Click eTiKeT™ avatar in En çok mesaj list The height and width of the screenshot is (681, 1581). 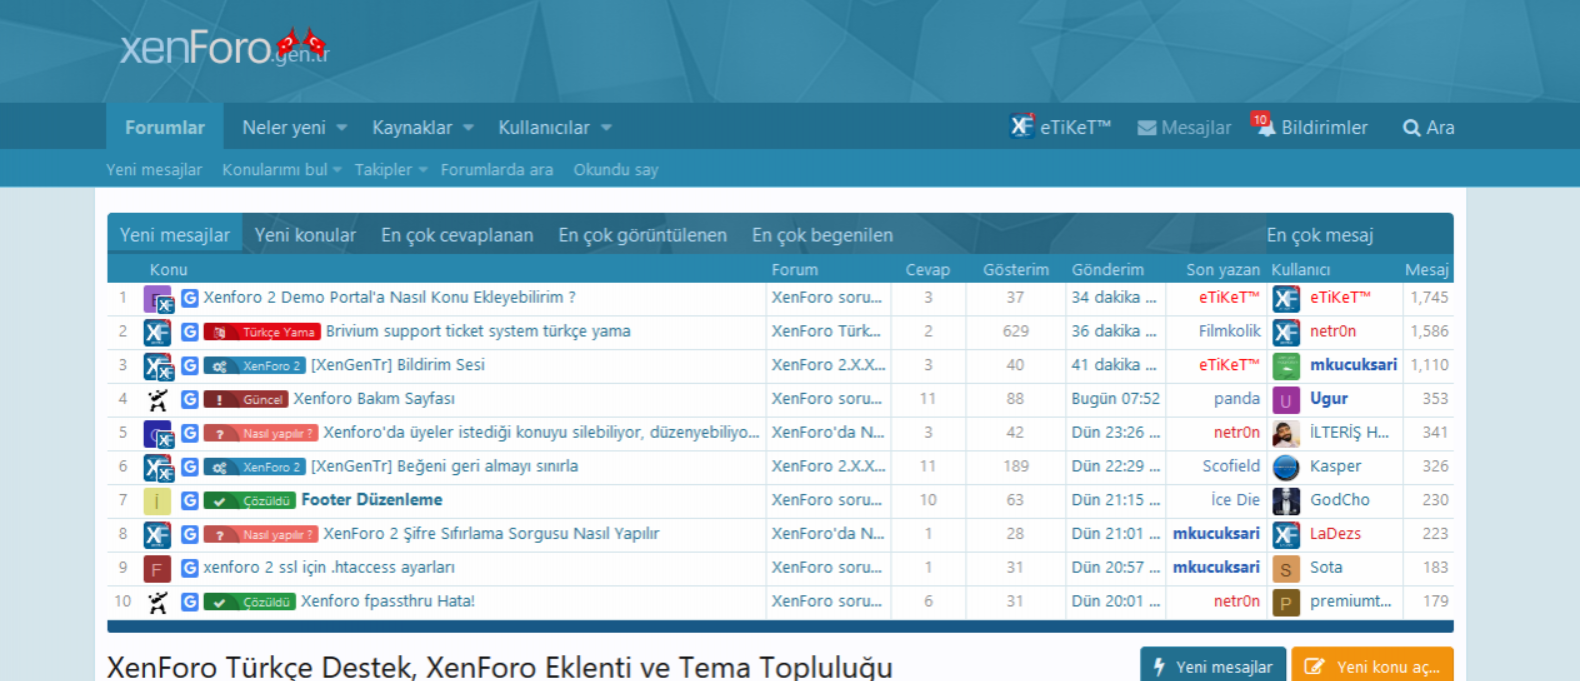[x=1286, y=298]
